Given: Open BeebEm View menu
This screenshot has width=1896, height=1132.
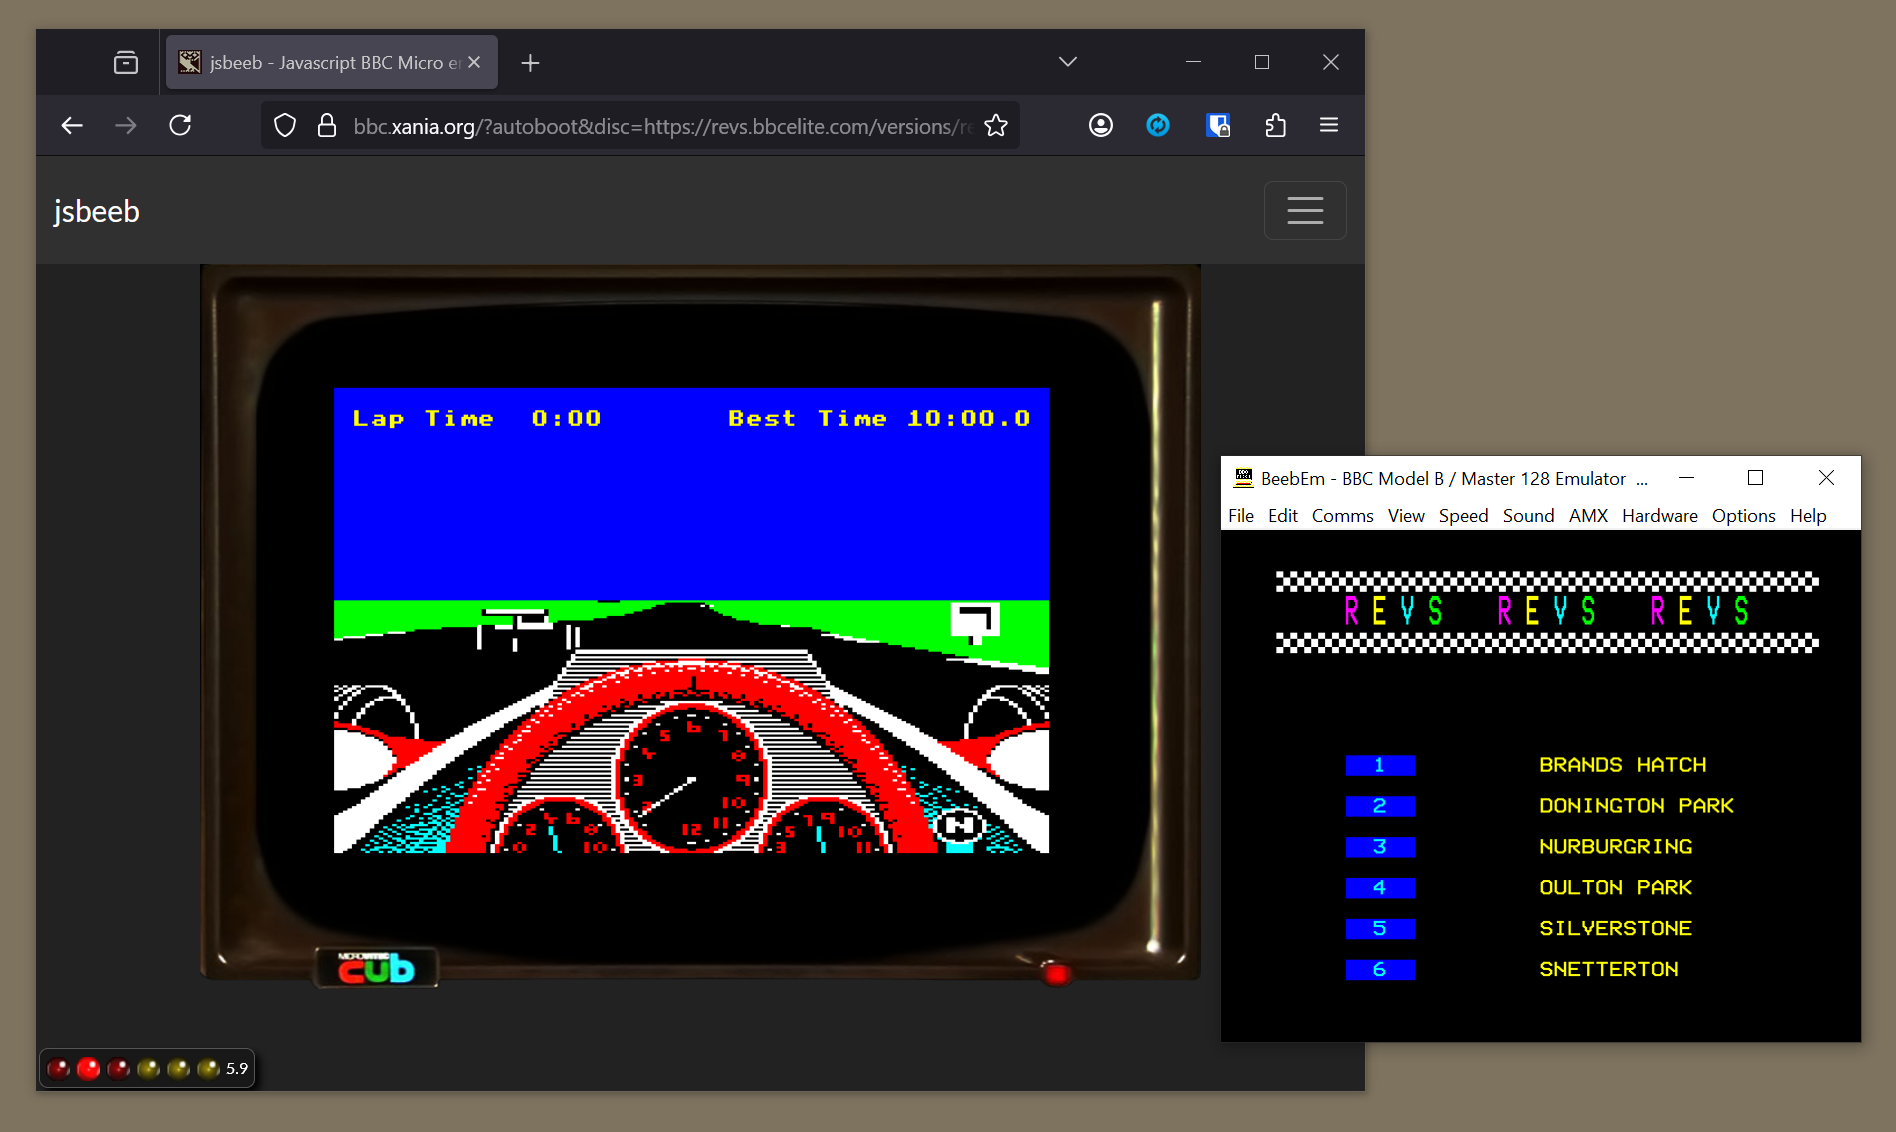Looking at the screenshot, I should pyautogui.click(x=1406, y=516).
